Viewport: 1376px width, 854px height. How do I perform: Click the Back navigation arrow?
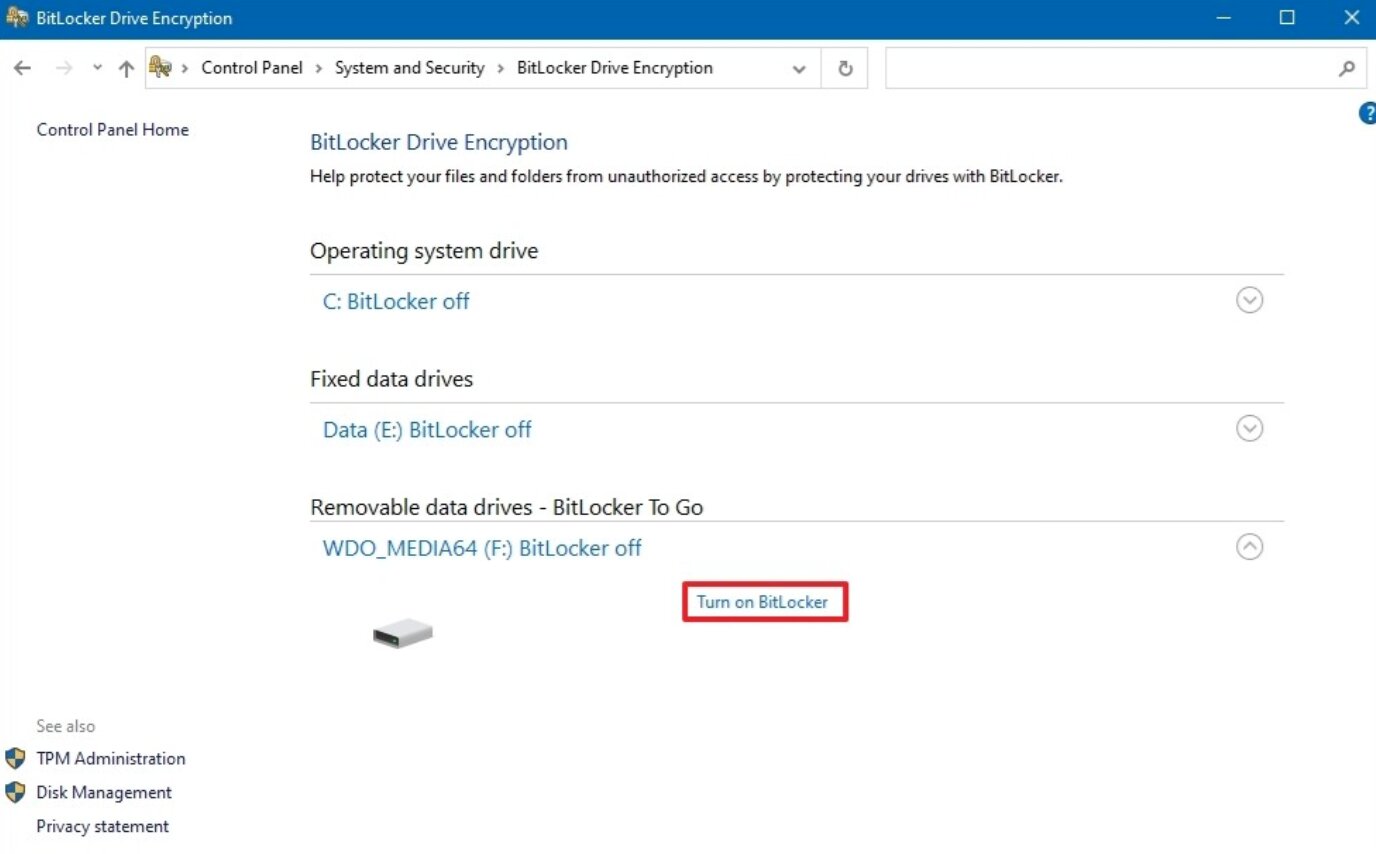(x=22, y=68)
